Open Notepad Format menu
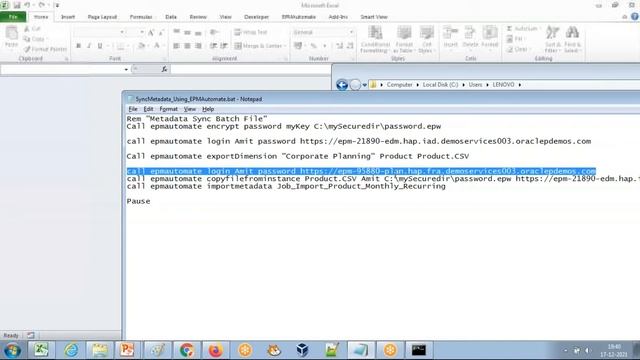Image resolution: width=640 pixels, height=360 pixels. tap(169, 109)
